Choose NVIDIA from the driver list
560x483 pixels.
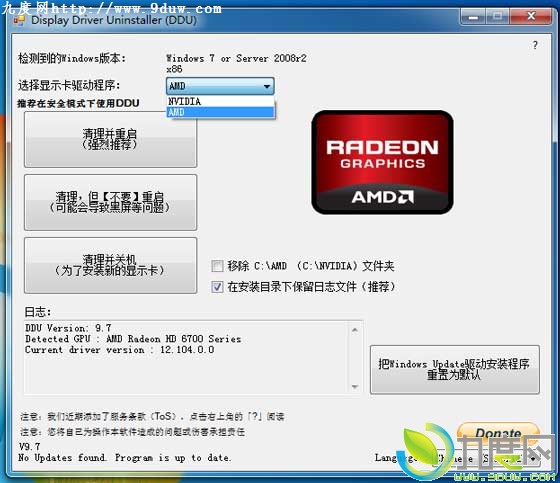(x=220, y=101)
